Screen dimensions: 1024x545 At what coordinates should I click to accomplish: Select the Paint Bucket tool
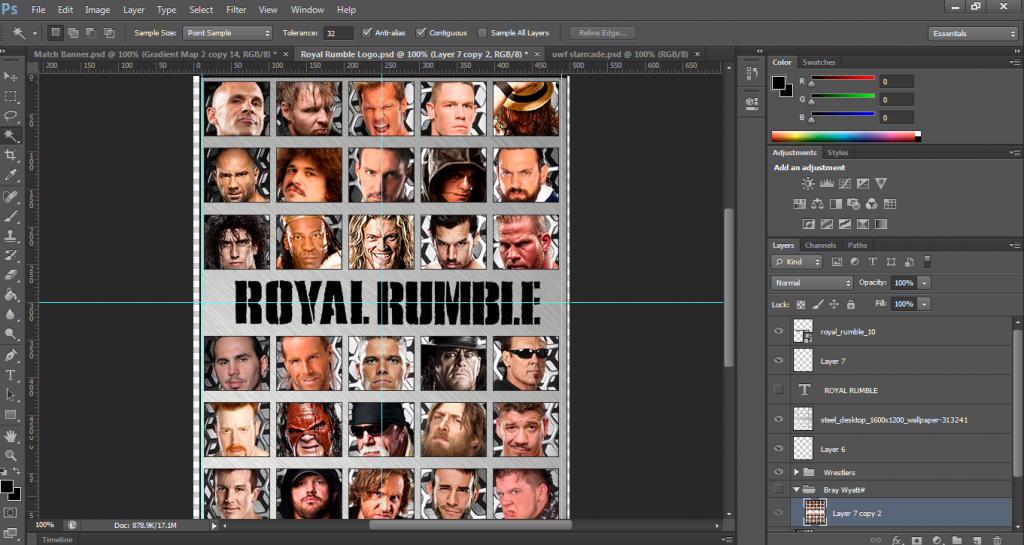10,295
